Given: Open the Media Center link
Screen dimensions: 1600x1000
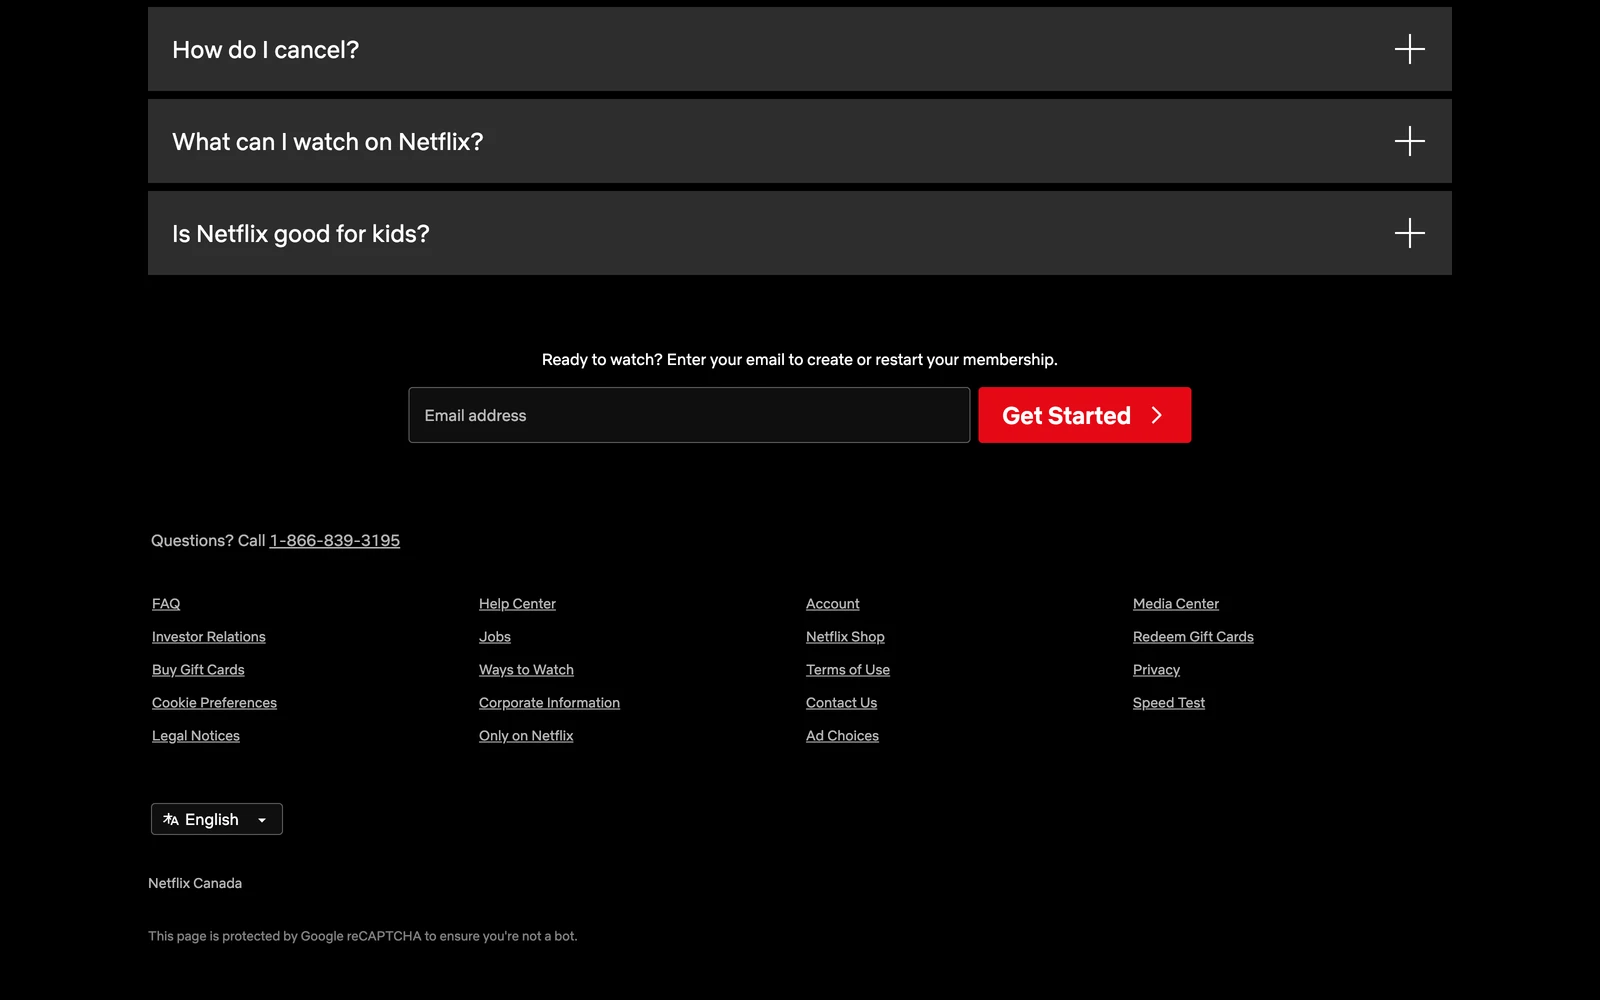Looking at the screenshot, I should pyautogui.click(x=1176, y=604).
